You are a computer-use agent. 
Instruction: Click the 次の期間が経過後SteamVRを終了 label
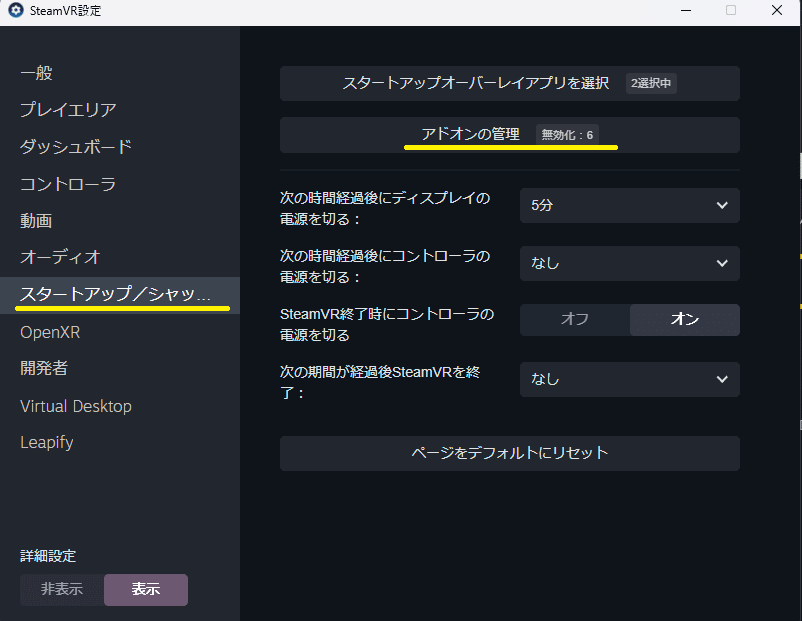tap(380, 382)
